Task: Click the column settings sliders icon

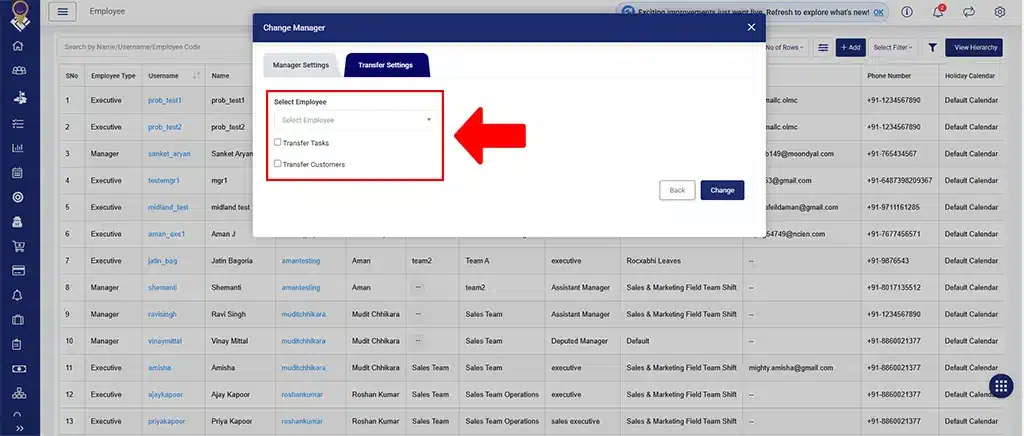Action: point(823,48)
